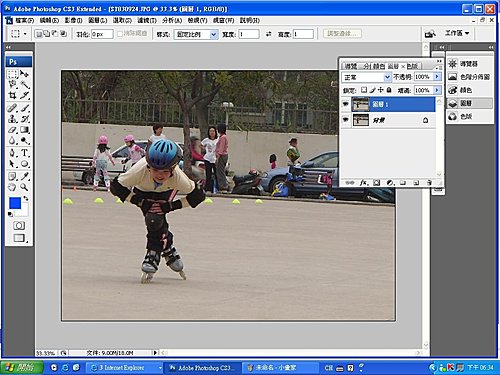The height and width of the screenshot is (375, 500).
Task: Hide the 背景 layer eye
Action: click(x=346, y=120)
